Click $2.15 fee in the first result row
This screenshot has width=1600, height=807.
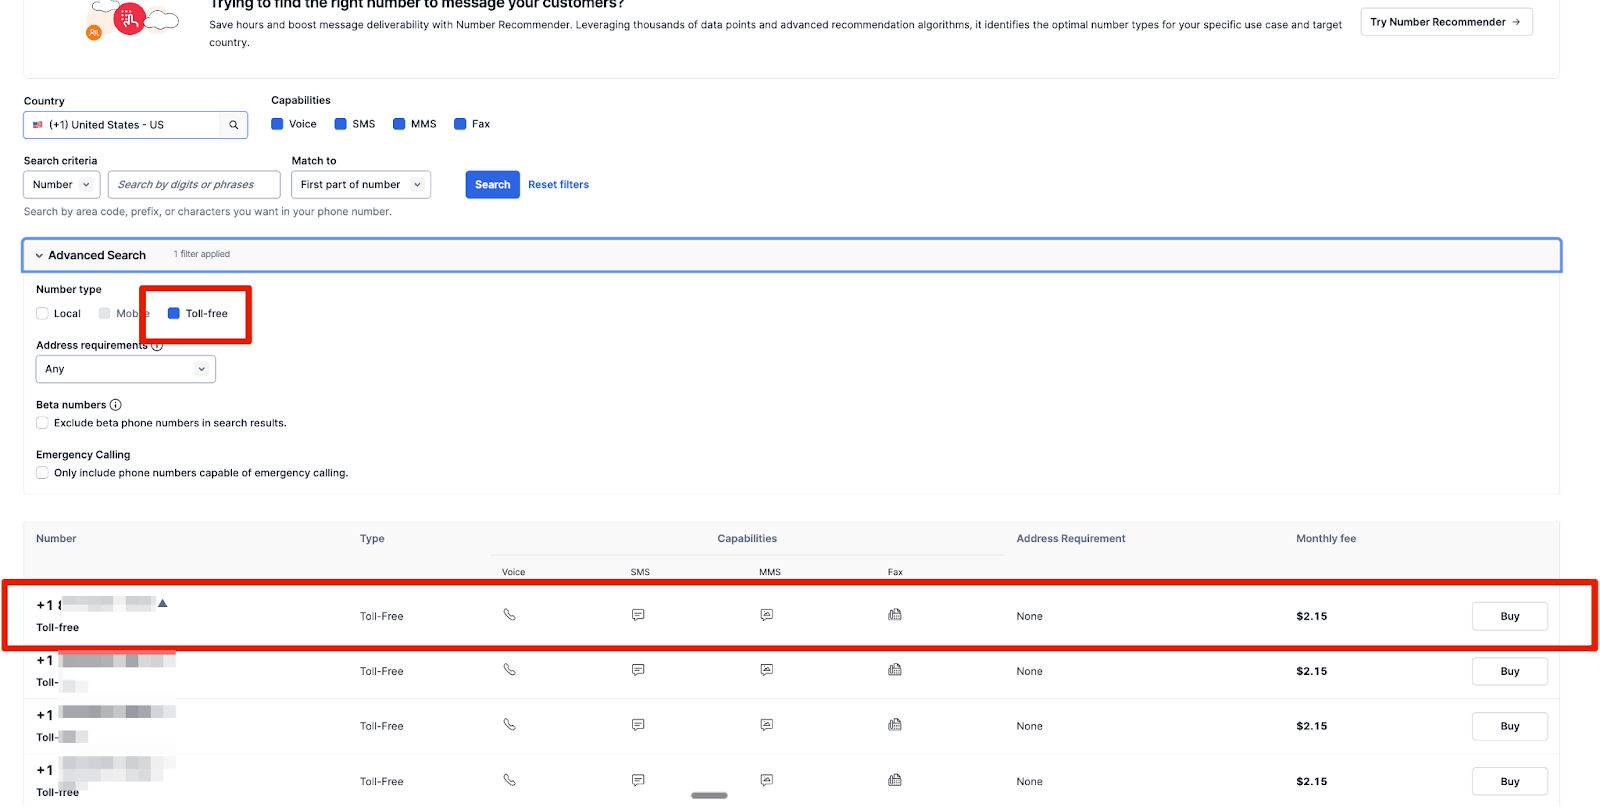click(1311, 616)
